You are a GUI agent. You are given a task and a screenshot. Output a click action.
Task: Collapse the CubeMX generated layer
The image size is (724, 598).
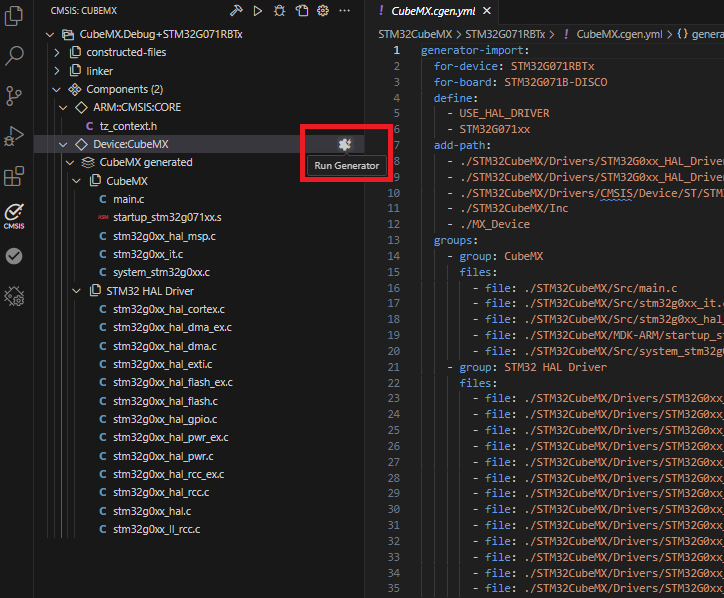point(70,163)
